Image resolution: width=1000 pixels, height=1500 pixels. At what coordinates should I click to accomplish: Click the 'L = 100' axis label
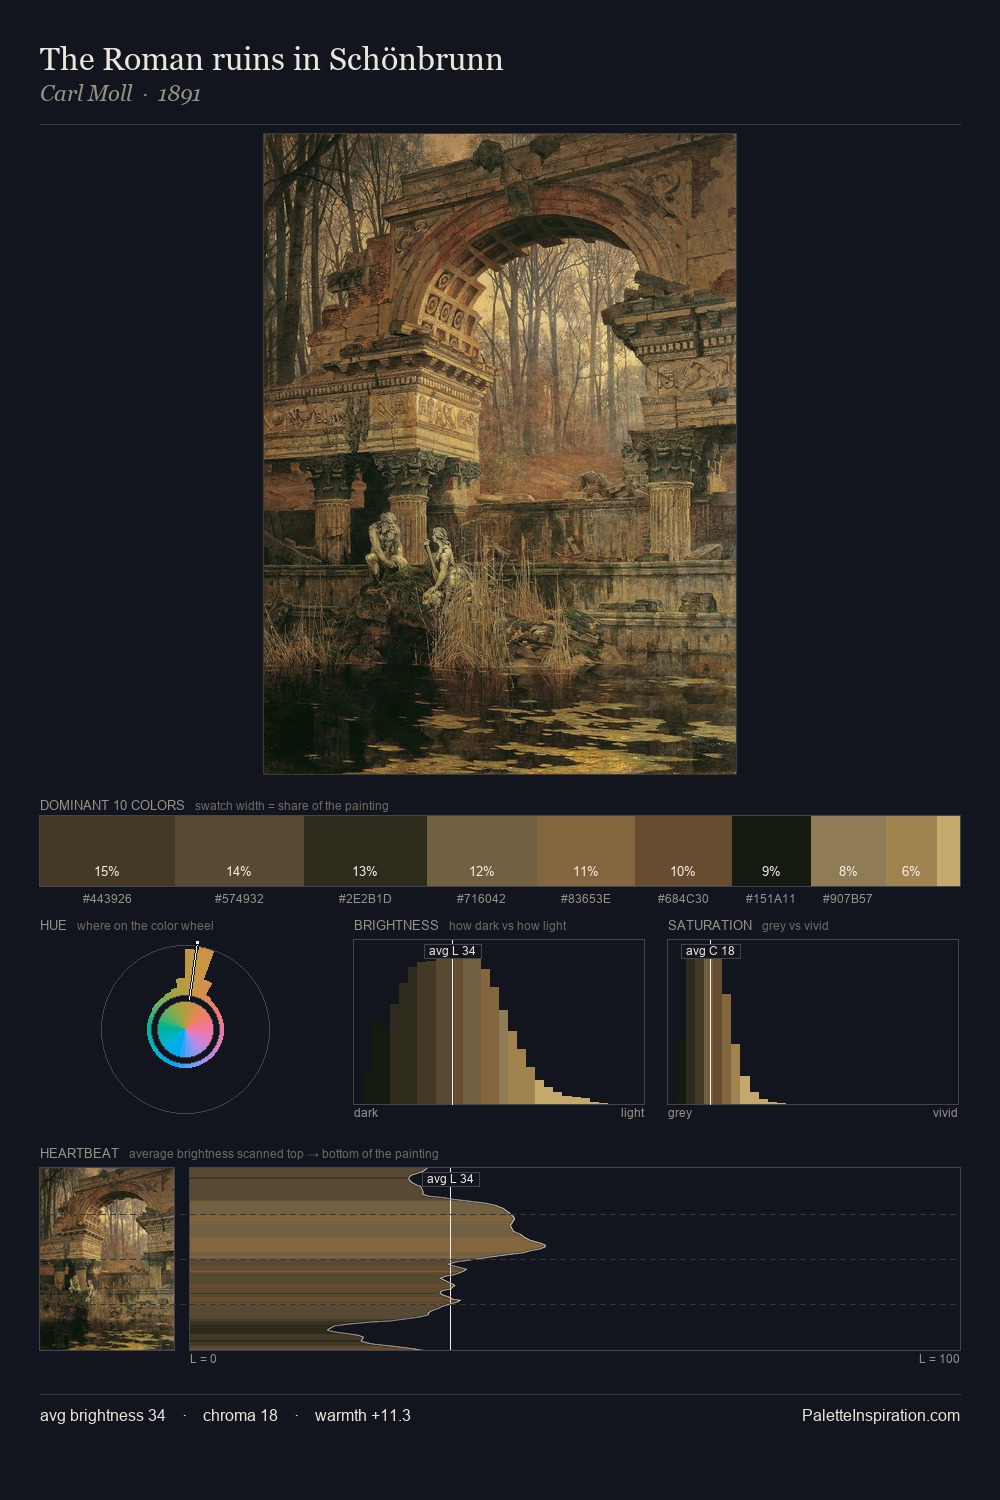939,1359
